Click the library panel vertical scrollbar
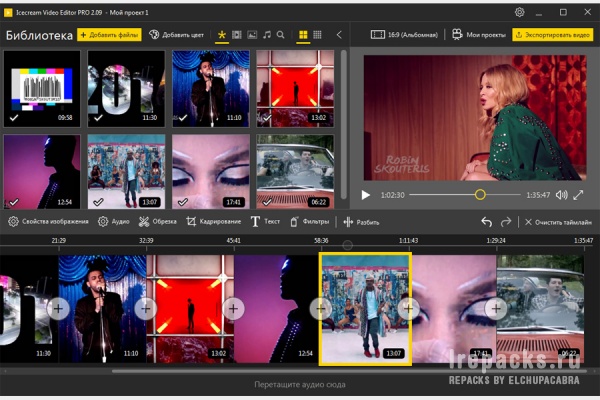 [344, 124]
